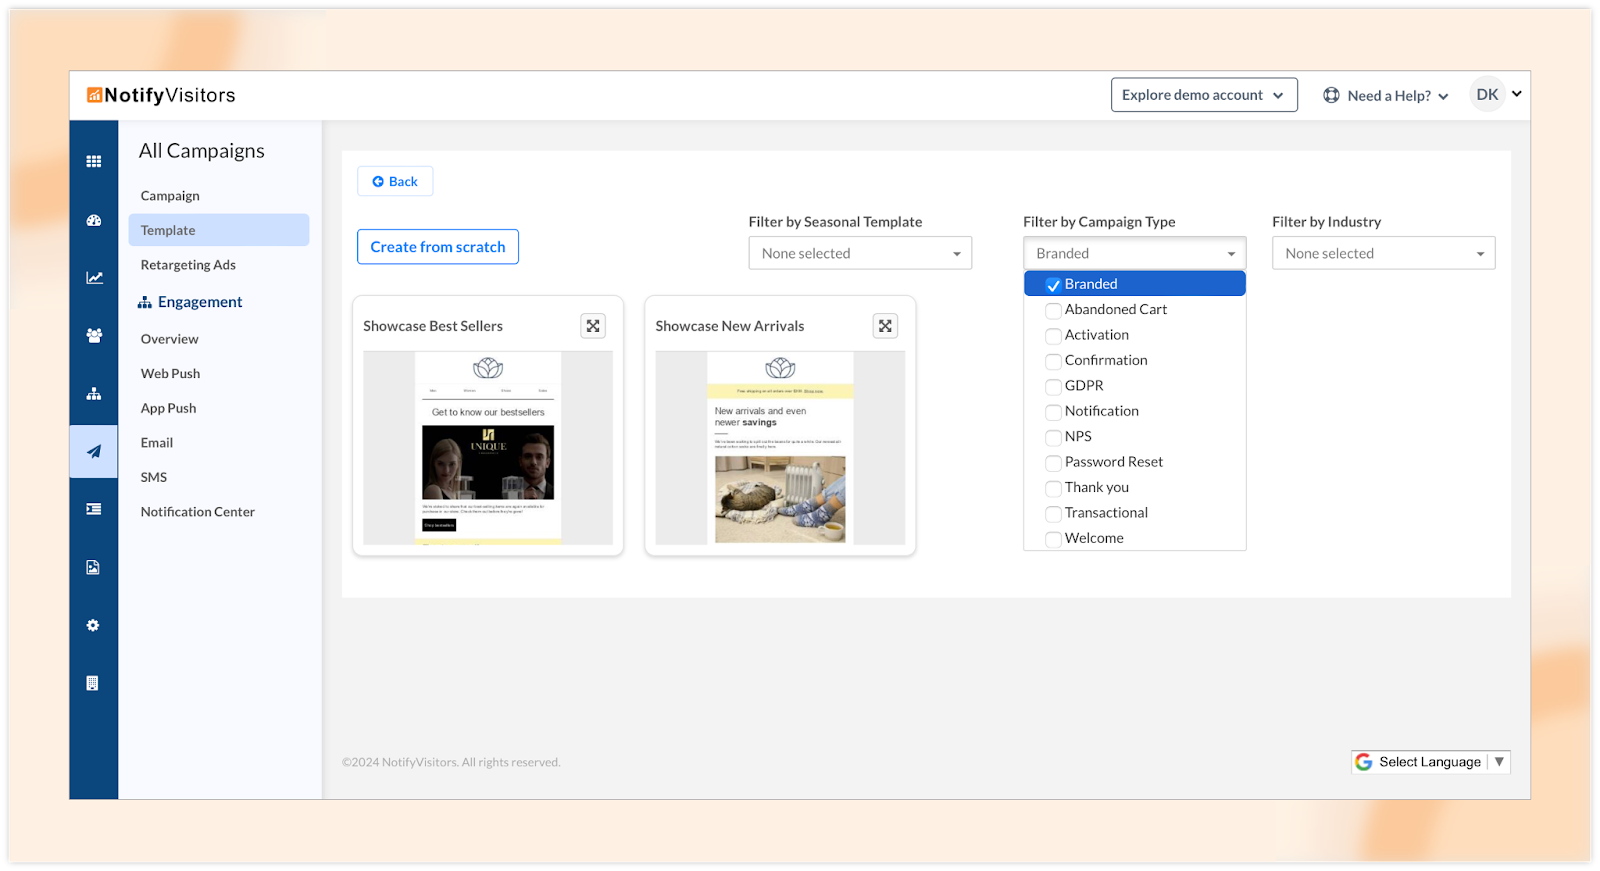Check the Transactional option

click(x=1053, y=514)
